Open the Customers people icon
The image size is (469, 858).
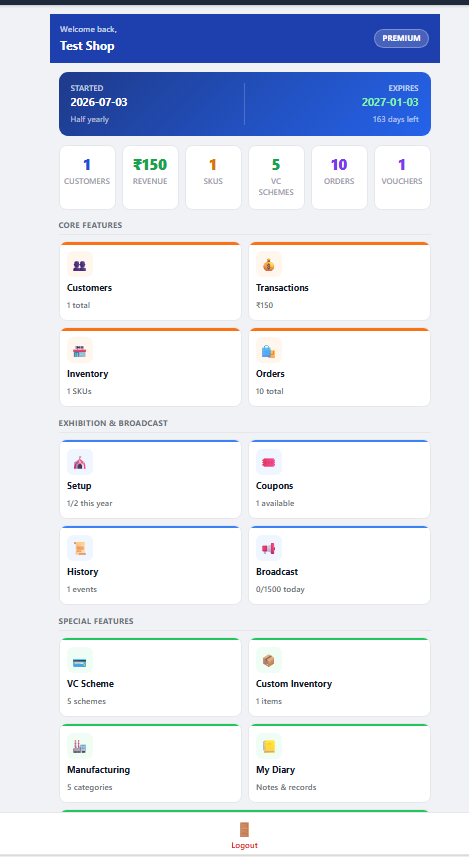pos(80,265)
